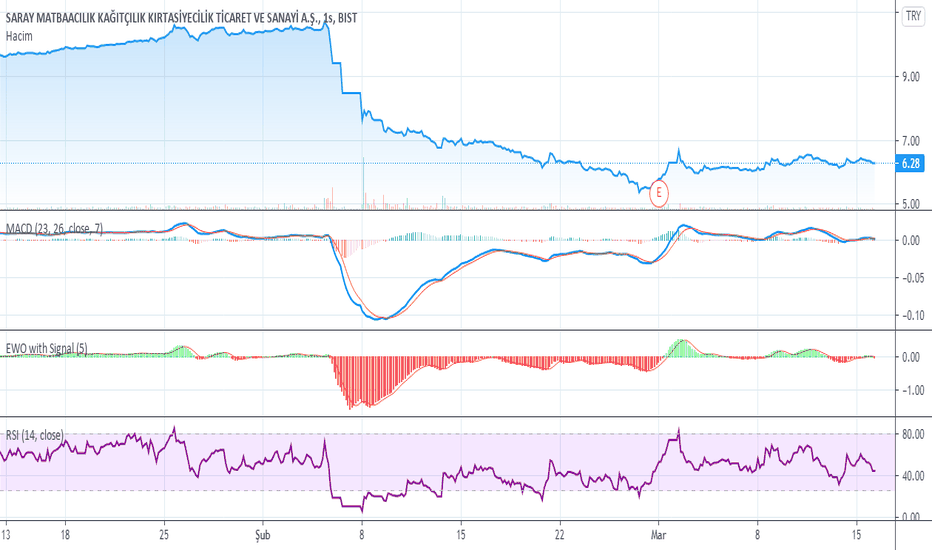Select the RSI (14, close) legend
Screen dimensions: 932x550
coord(34,435)
